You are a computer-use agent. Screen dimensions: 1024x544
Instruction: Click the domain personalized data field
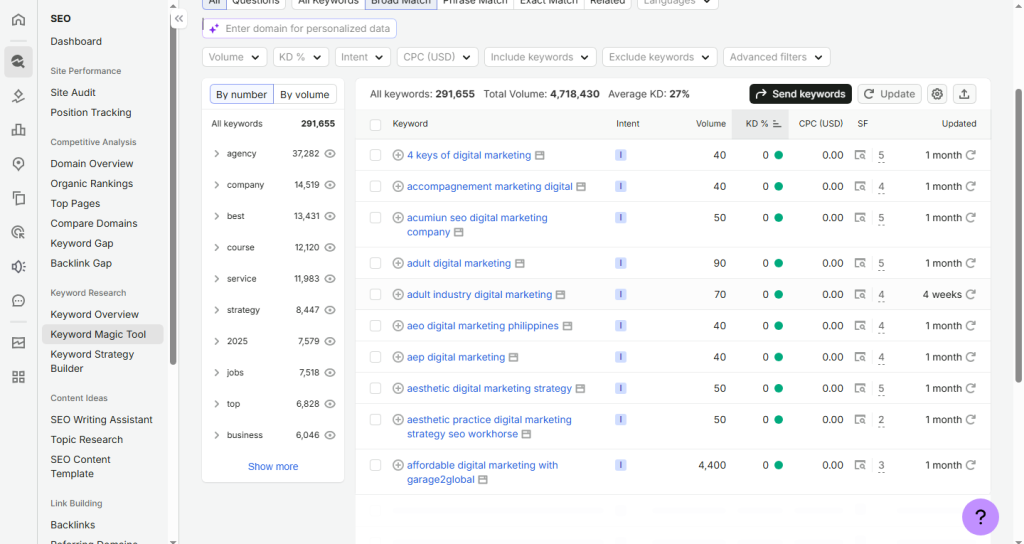tap(299, 29)
